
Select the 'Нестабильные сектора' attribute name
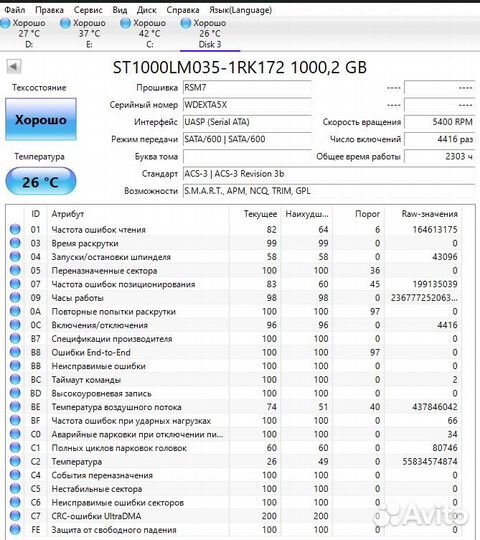[x=97, y=489]
